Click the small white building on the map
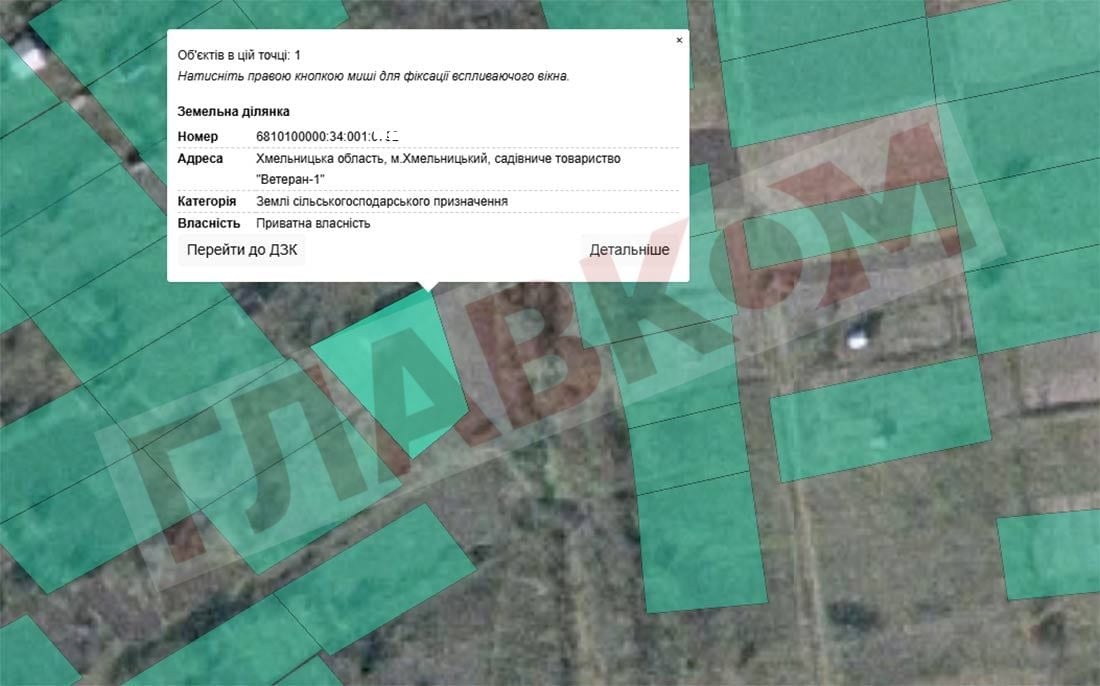Viewport: 1100px width, 686px height. coord(857,338)
